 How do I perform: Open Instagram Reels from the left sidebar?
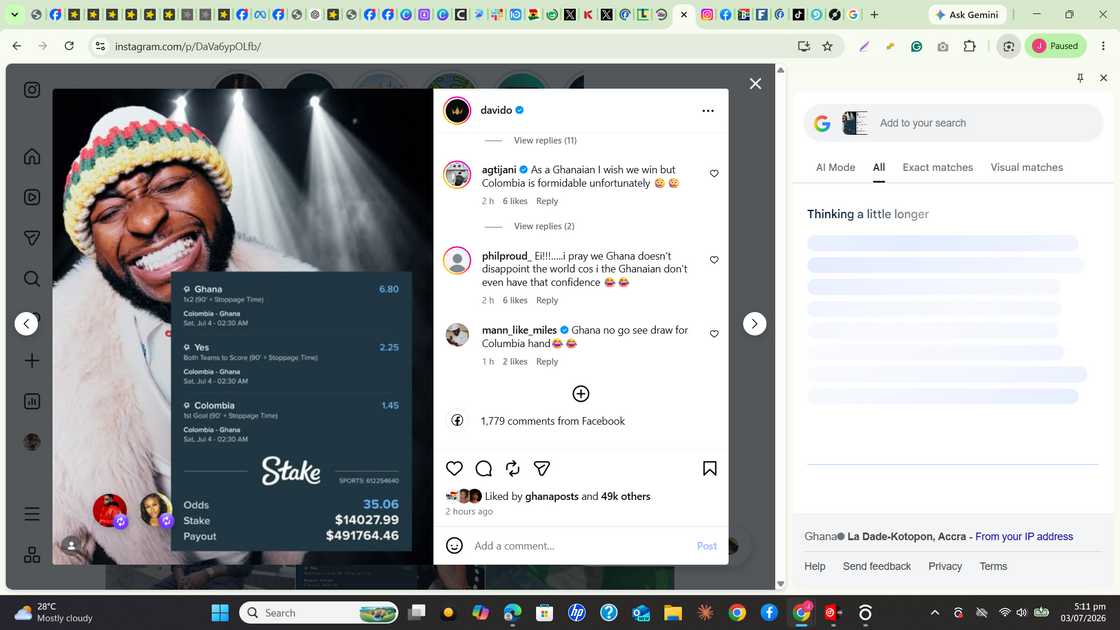[32, 197]
